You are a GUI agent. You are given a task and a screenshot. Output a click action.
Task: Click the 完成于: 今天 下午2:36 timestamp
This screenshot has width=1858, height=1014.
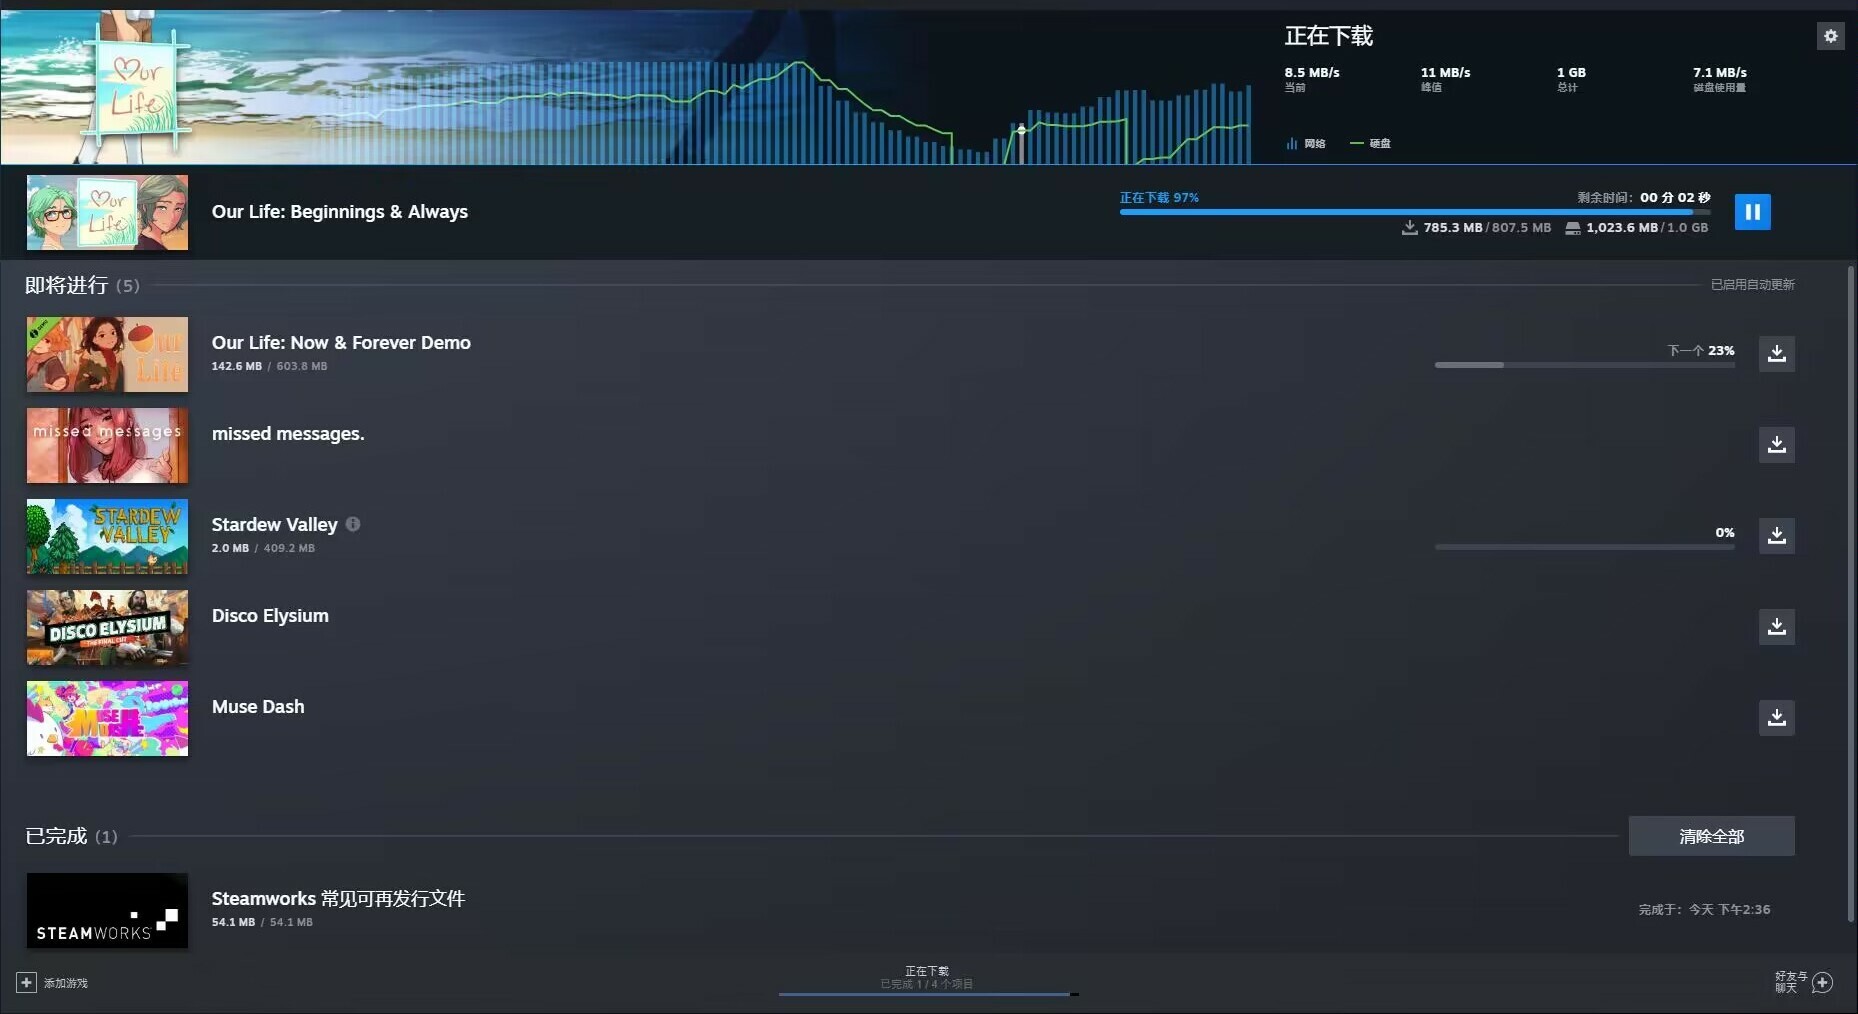pyautogui.click(x=1704, y=910)
